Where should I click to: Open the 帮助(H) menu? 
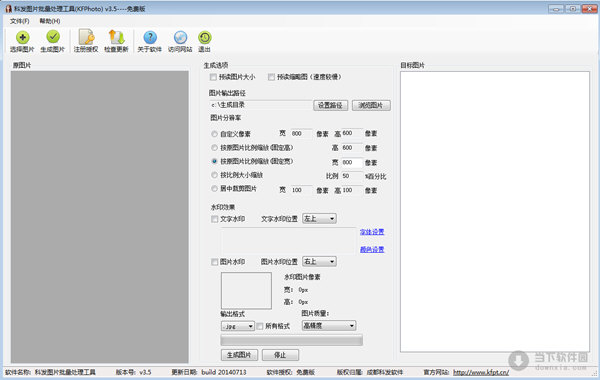pos(50,21)
